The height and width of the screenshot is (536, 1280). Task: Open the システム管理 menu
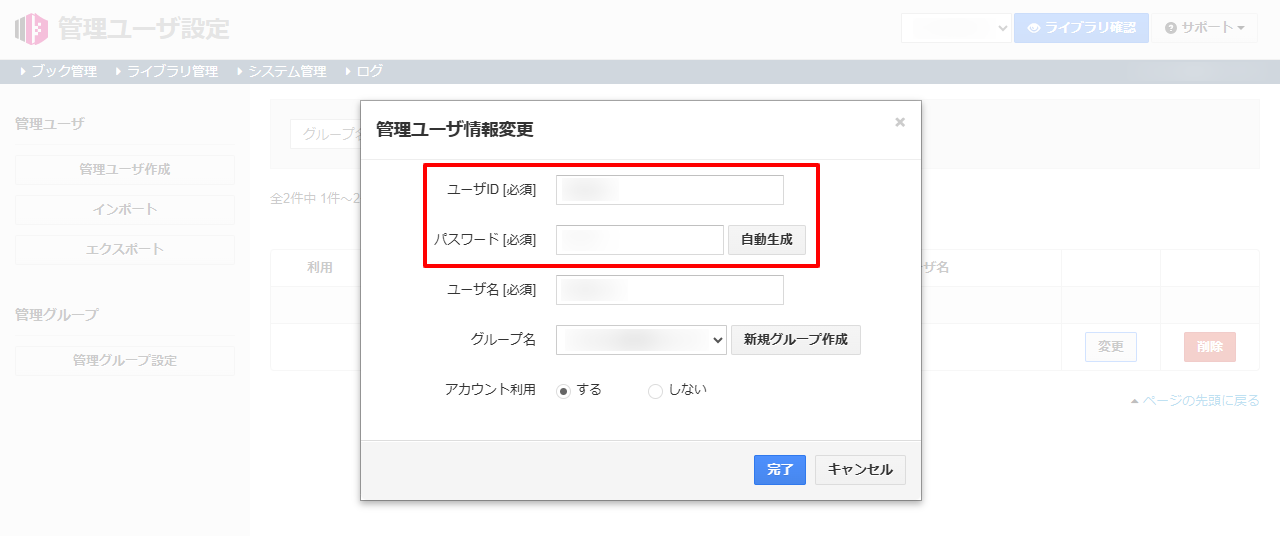tap(281, 72)
